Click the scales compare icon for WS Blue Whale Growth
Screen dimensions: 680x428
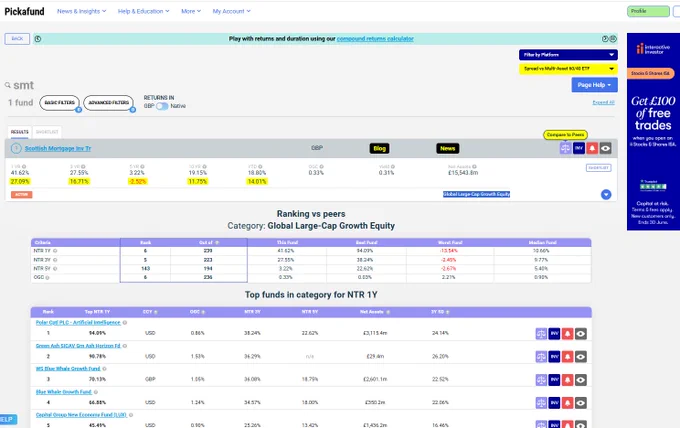pos(541,380)
